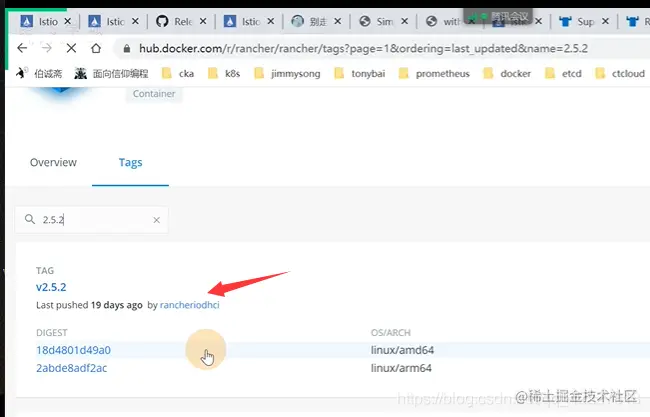650x417 pixels.
Task: Open digest 2abde8adf2ac
Action: coord(72,368)
